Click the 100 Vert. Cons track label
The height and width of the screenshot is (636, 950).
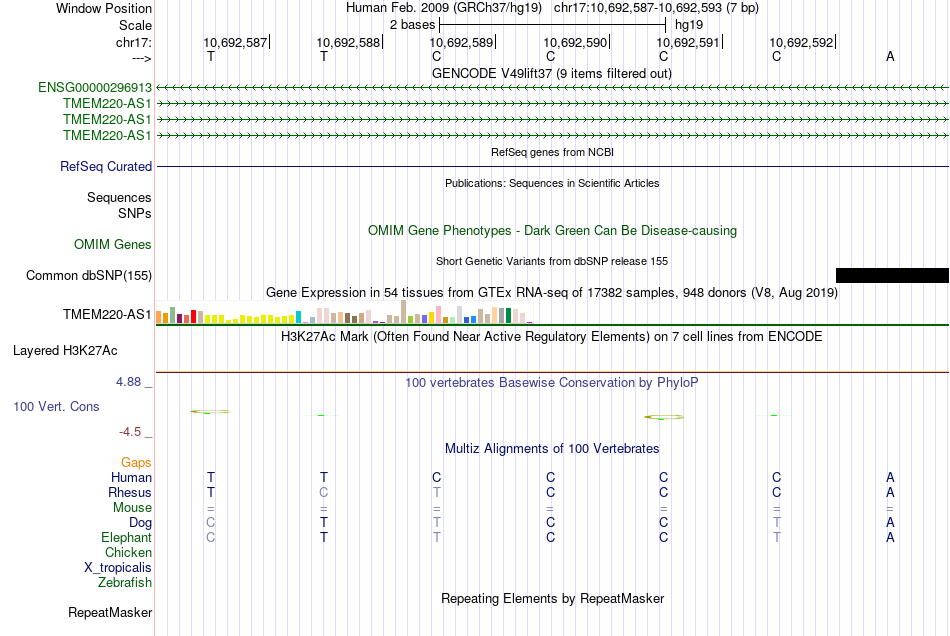[x=56, y=406]
